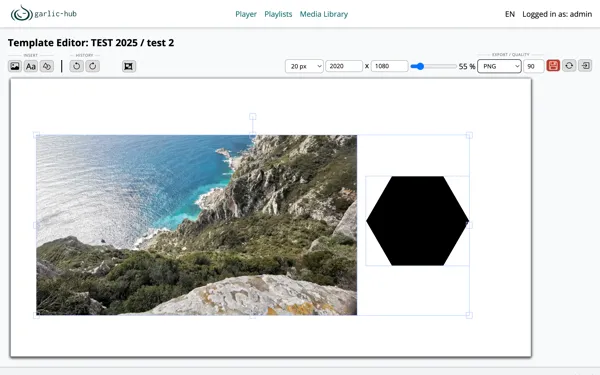Click the Logged in as: admin link
Image resolution: width=600 pixels, height=375 pixels.
pyautogui.click(x=557, y=14)
